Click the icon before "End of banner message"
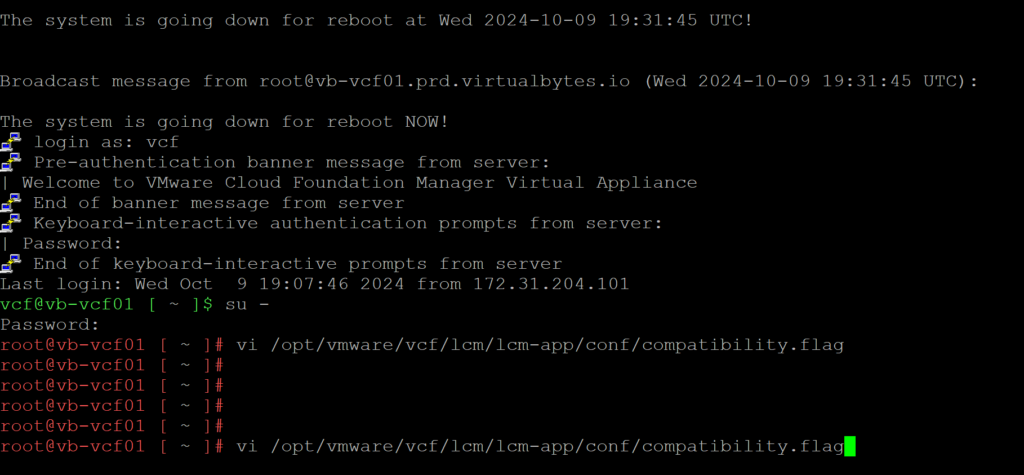The image size is (1024, 475). (x=12, y=203)
